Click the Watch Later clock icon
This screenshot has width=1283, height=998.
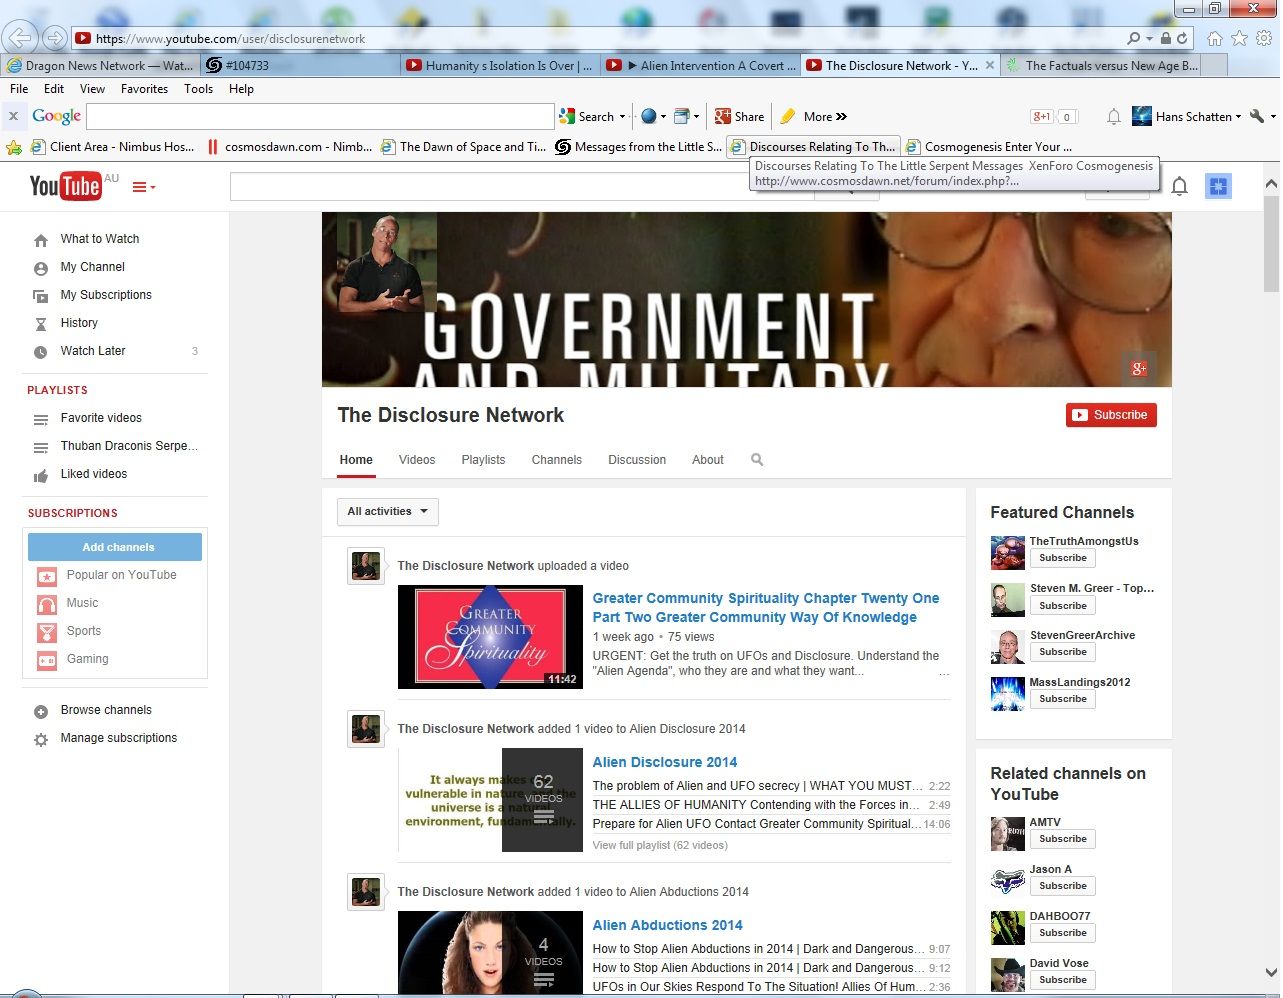pos(41,352)
